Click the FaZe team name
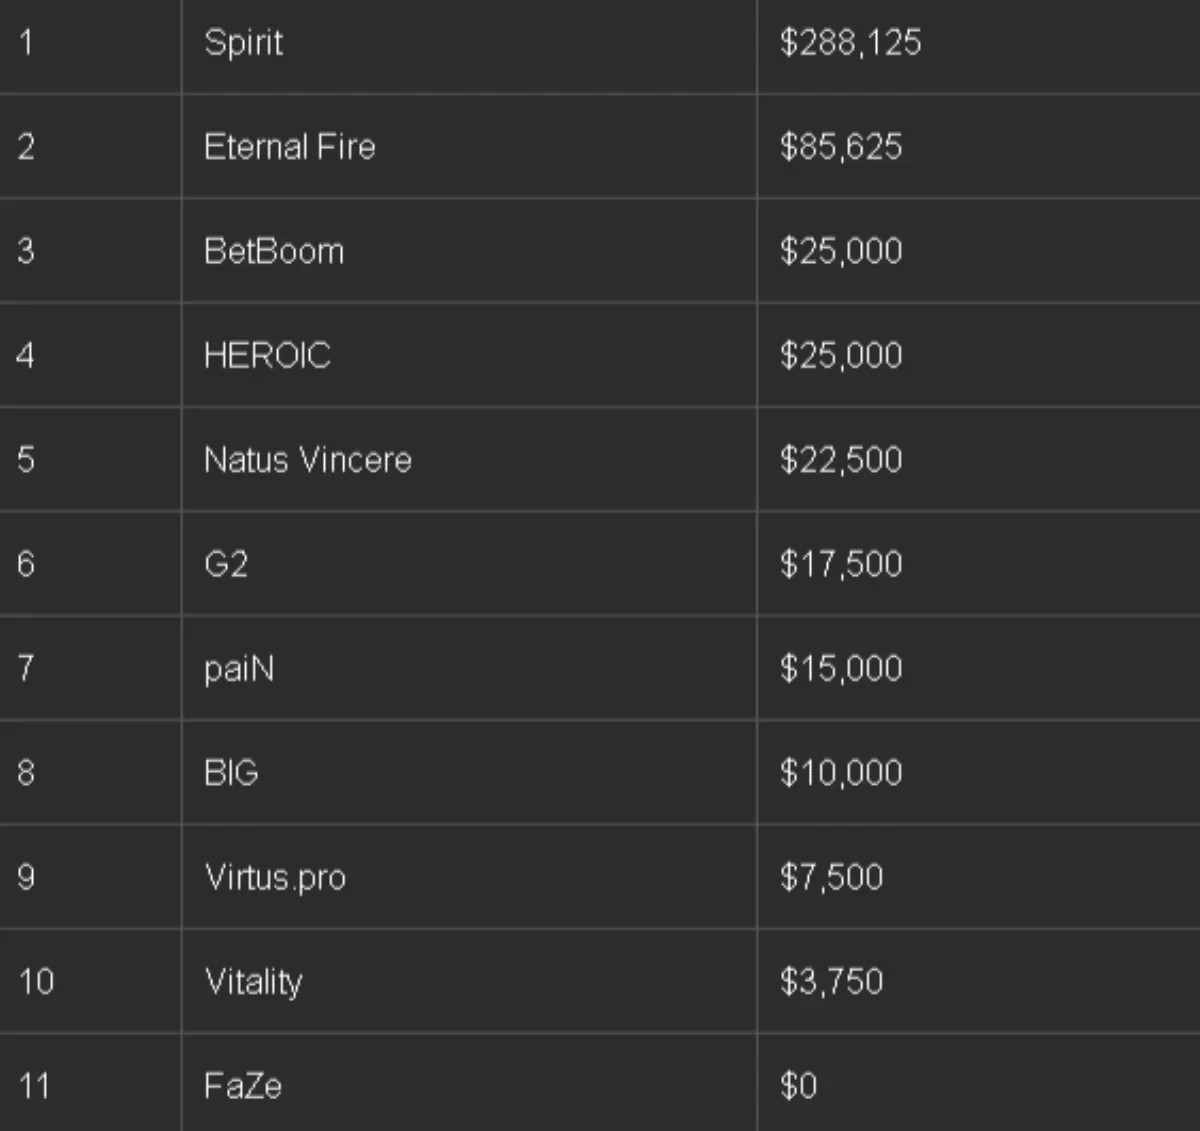The width and height of the screenshot is (1200, 1131). click(243, 1086)
